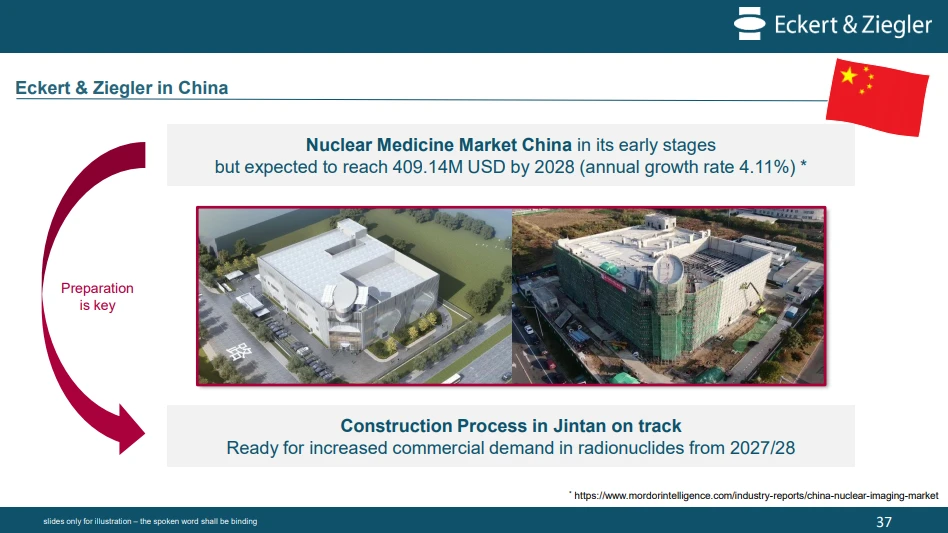948x533 pixels.
Task: Click the Eckert & Ziegler logo icon
Action: click(x=750, y=24)
